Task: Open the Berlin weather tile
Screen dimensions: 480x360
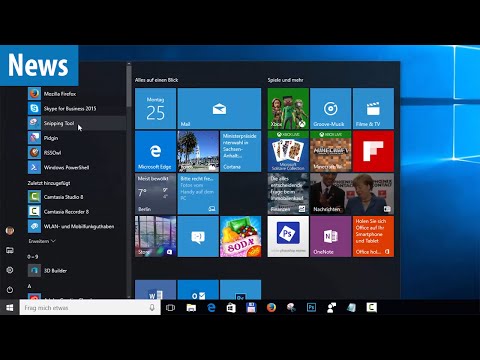Action: [x=155, y=194]
